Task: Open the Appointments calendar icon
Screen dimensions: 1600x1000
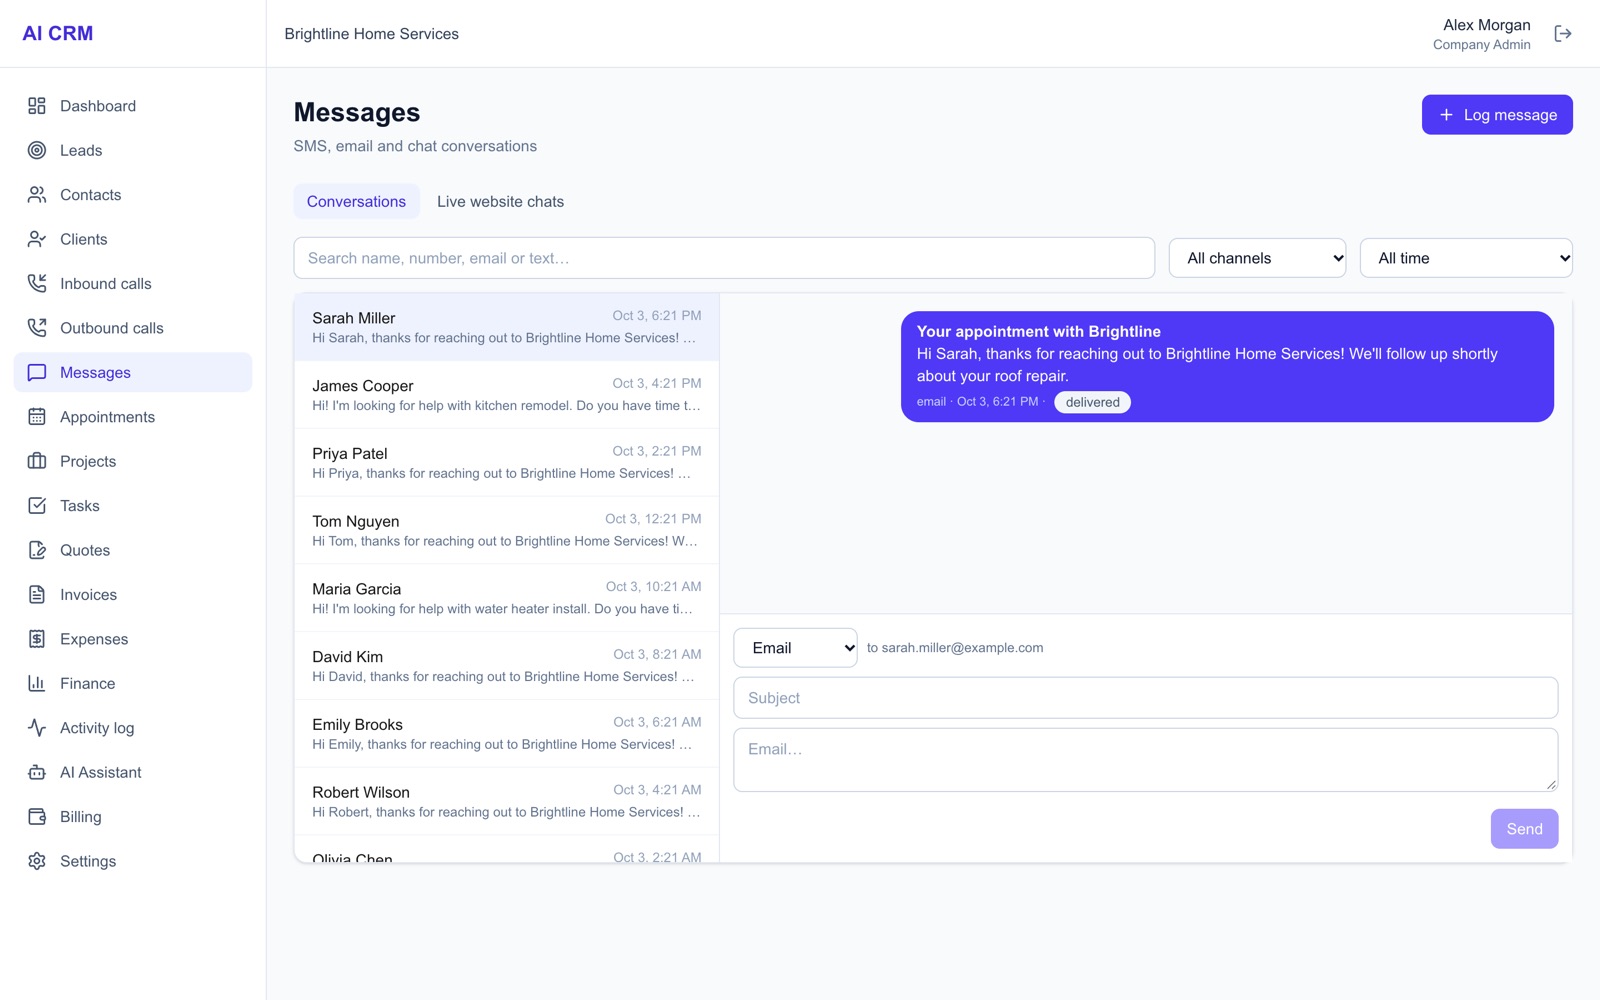Action: [37, 417]
